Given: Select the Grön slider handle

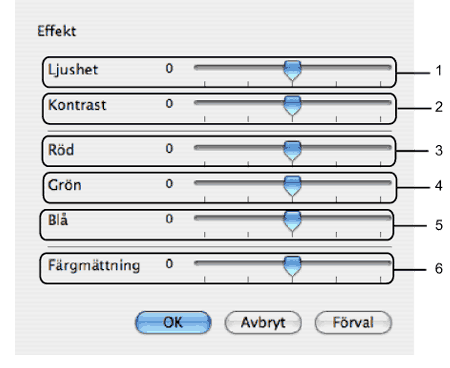Looking at the screenshot, I should click(x=292, y=186).
